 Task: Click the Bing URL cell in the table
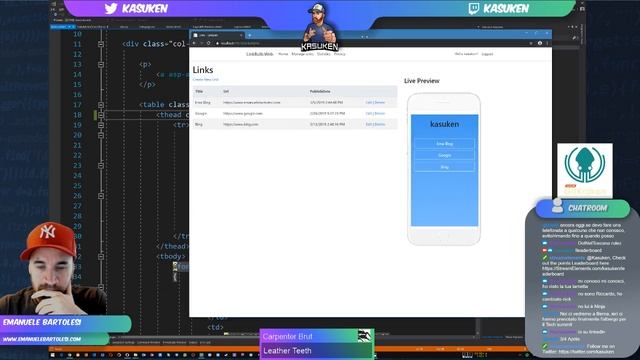coord(241,124)
